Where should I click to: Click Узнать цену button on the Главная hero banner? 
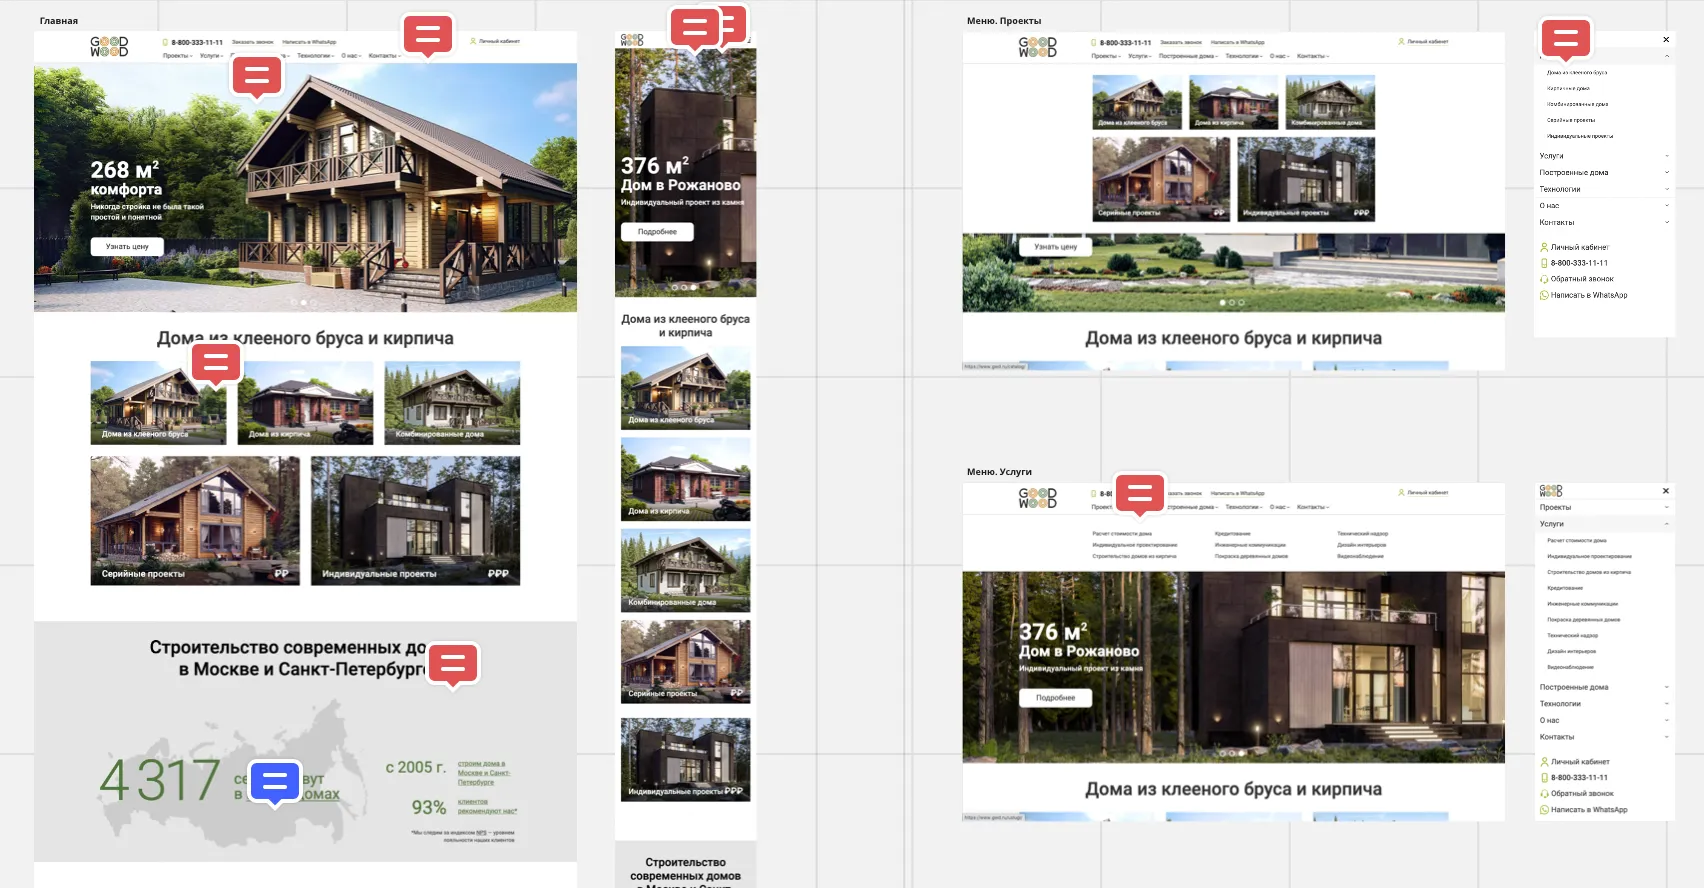click(x=127, y=246)
